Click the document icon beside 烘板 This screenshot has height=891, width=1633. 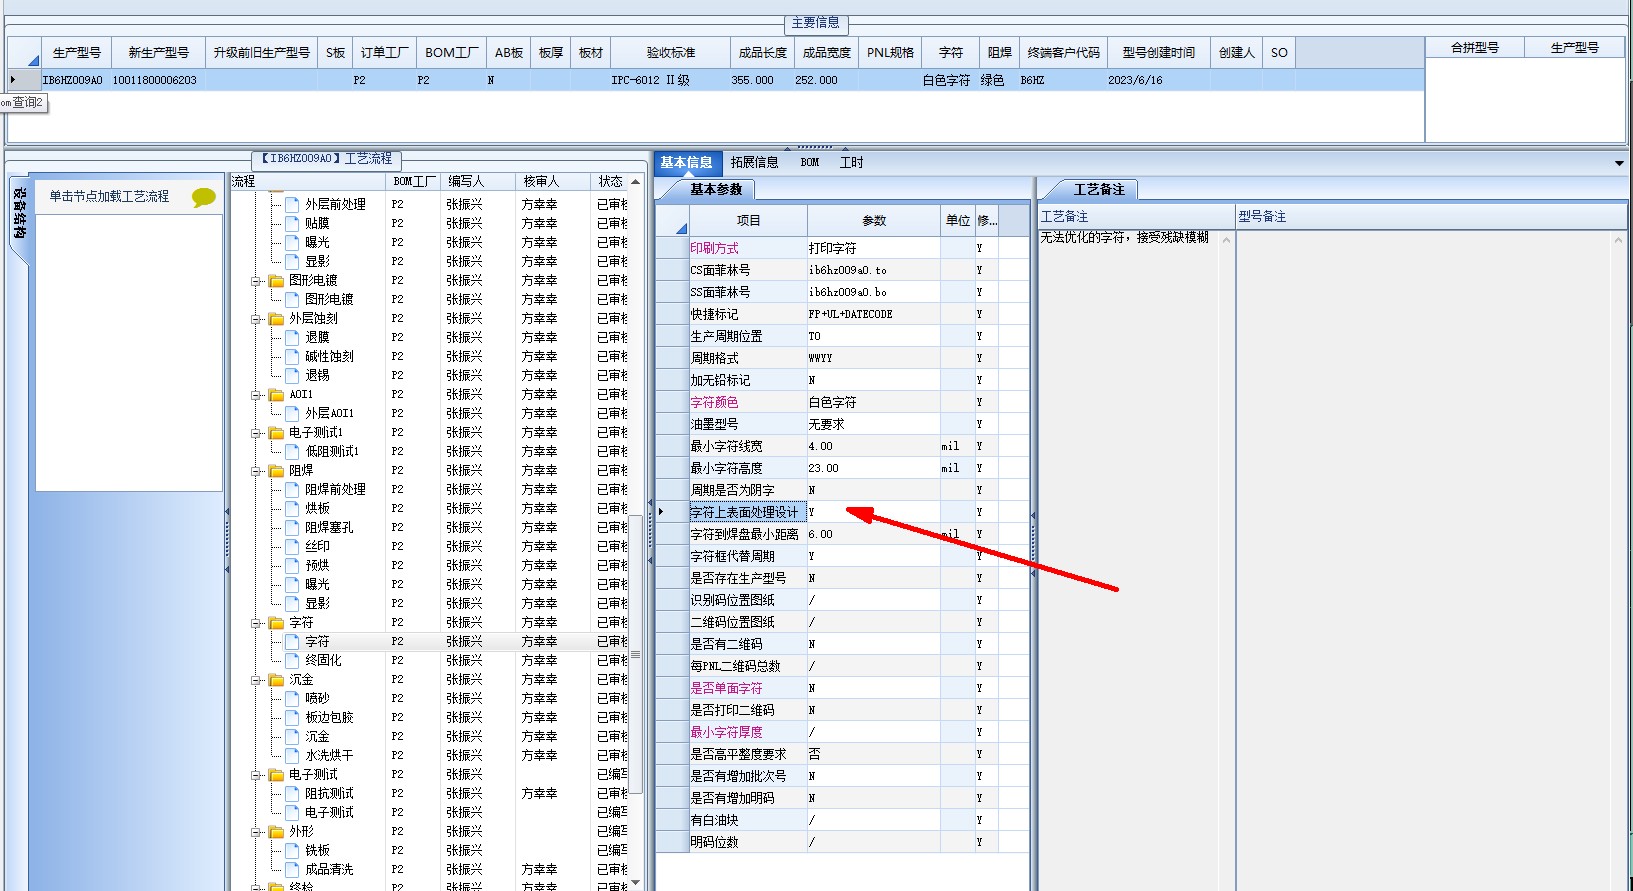[293, 508]
